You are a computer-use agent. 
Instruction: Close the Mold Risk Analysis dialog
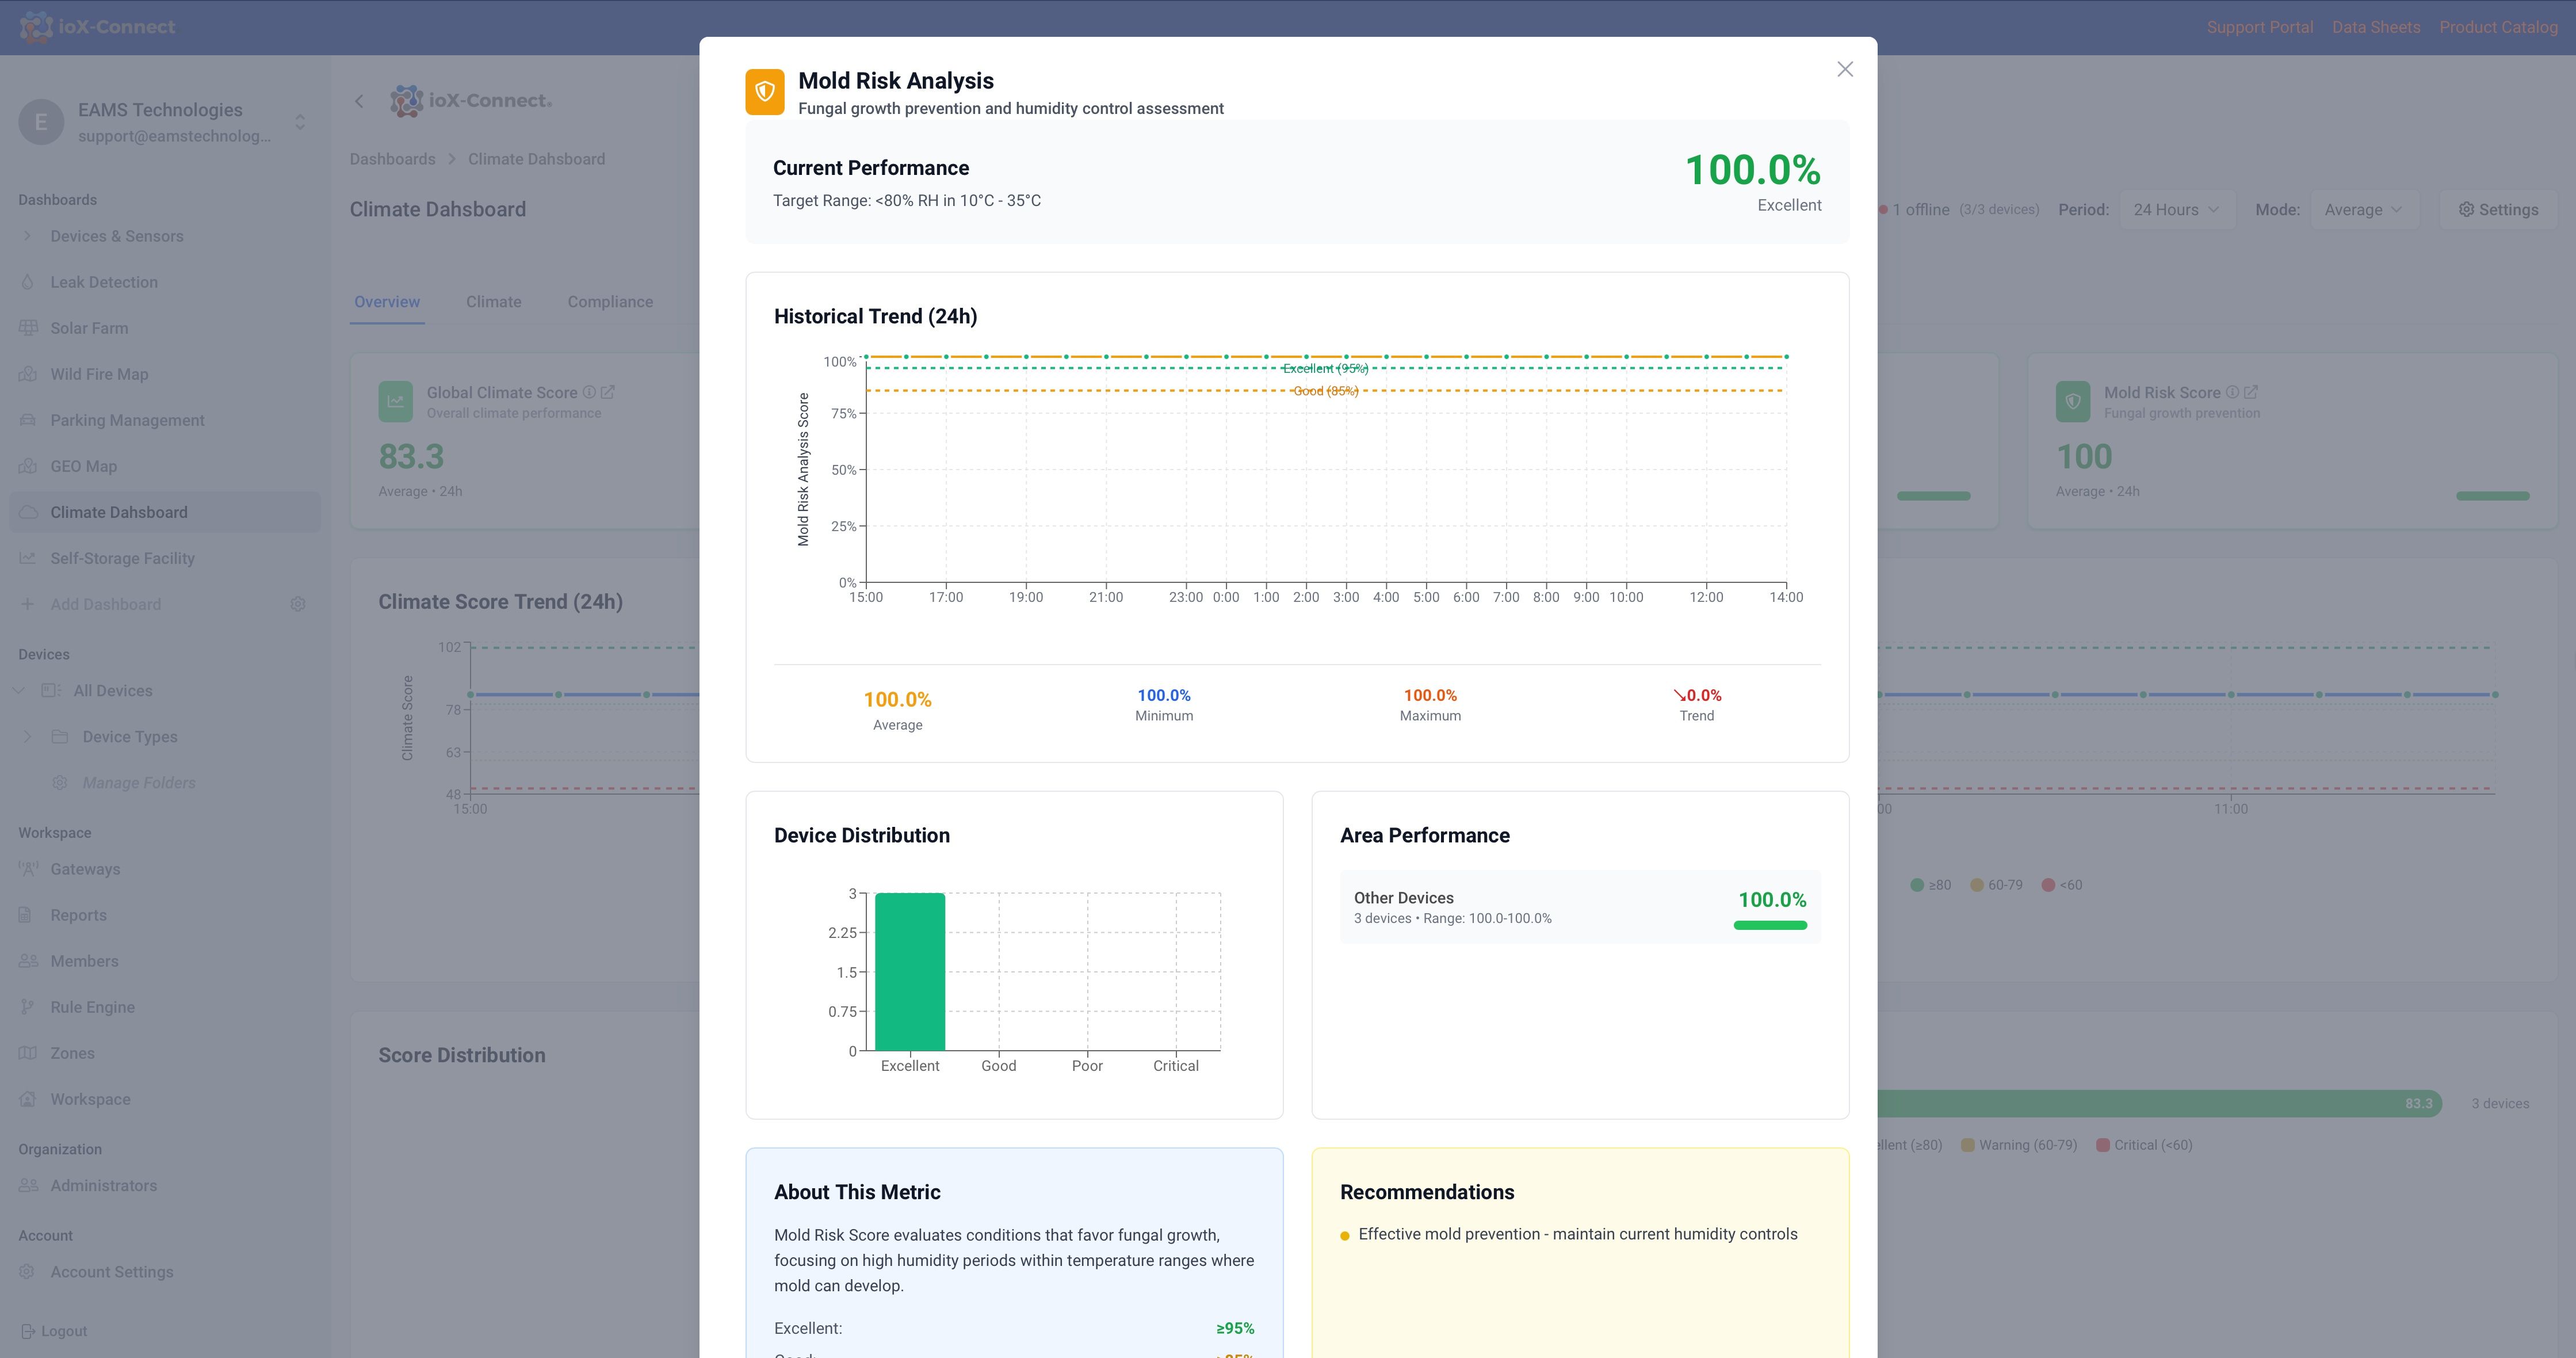pyautogui.click(x=1844, y=69)
